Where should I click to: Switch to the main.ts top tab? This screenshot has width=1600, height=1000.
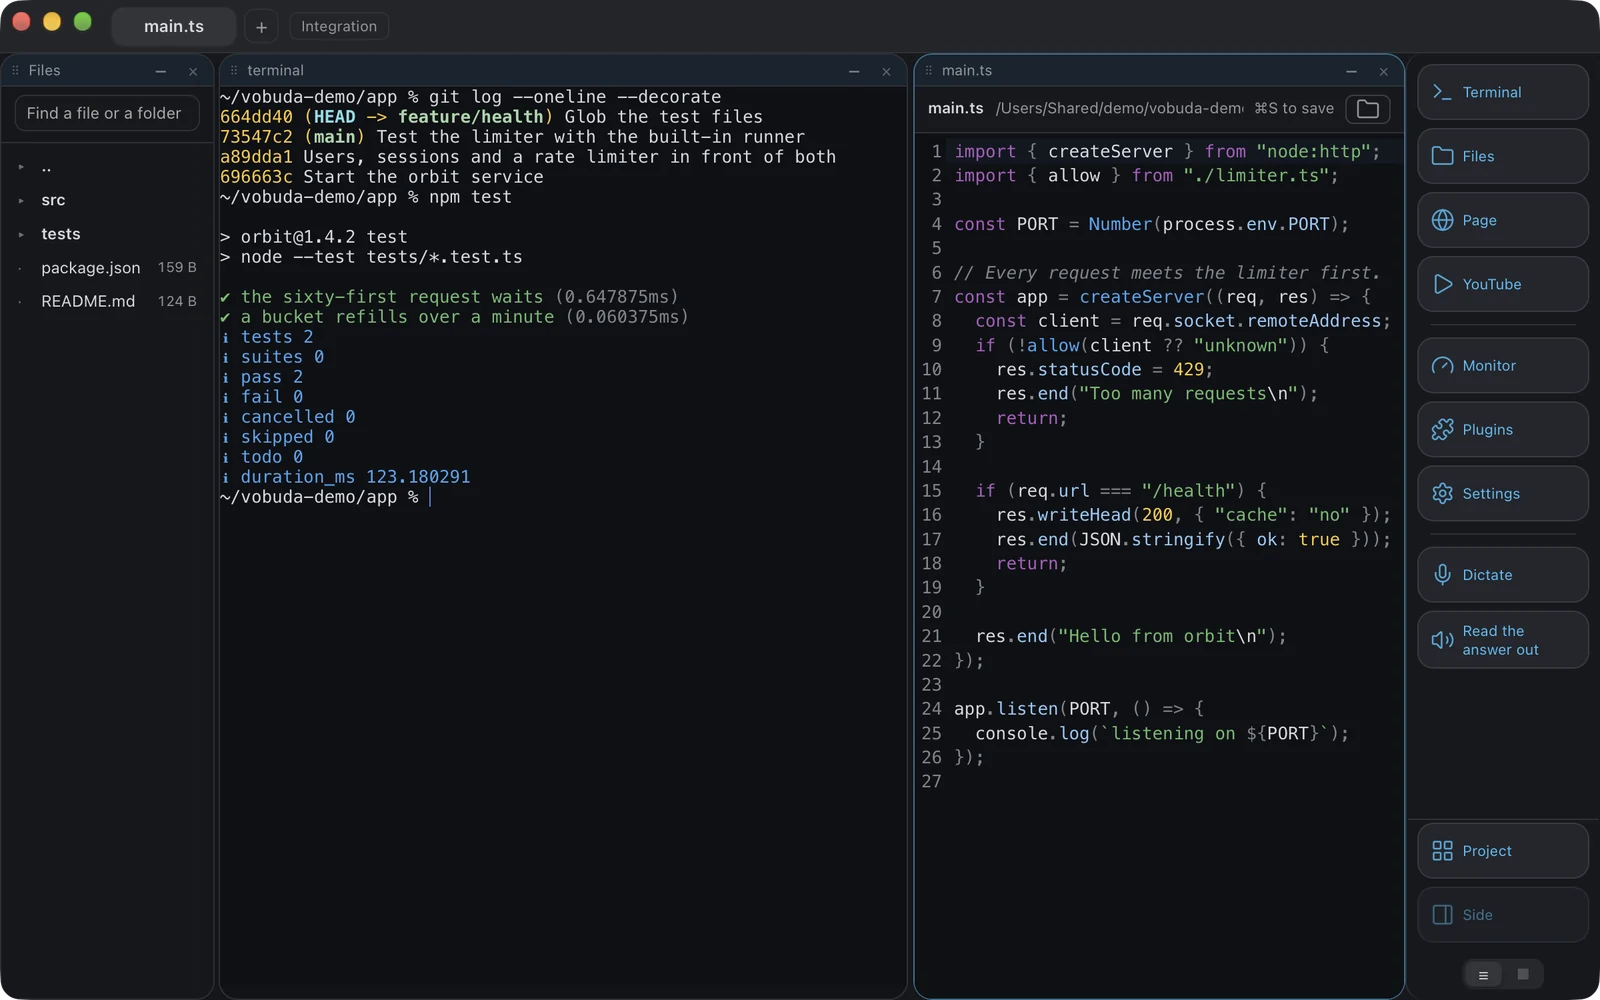point(174,27)
